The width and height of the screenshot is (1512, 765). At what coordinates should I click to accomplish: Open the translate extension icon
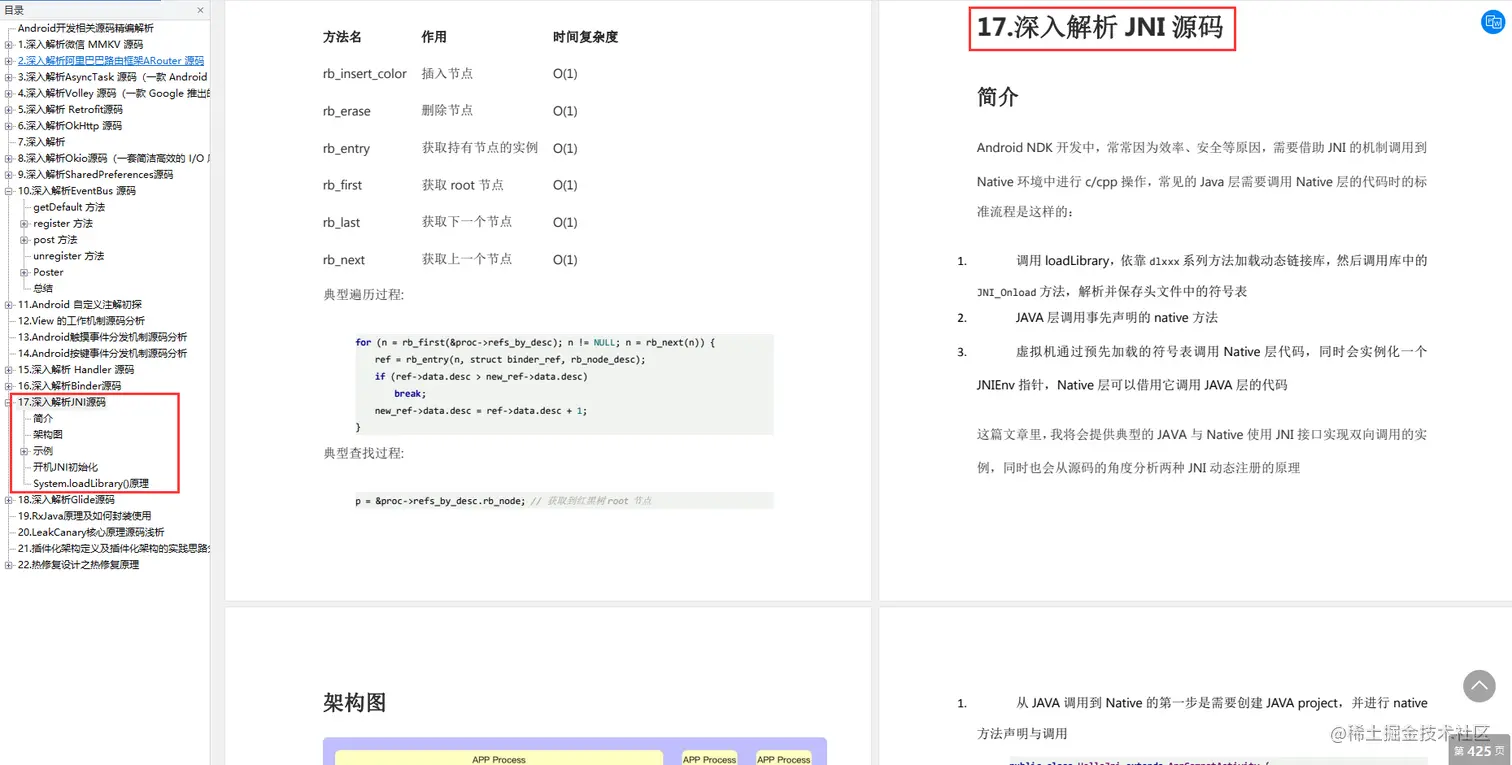point(1493,21)
